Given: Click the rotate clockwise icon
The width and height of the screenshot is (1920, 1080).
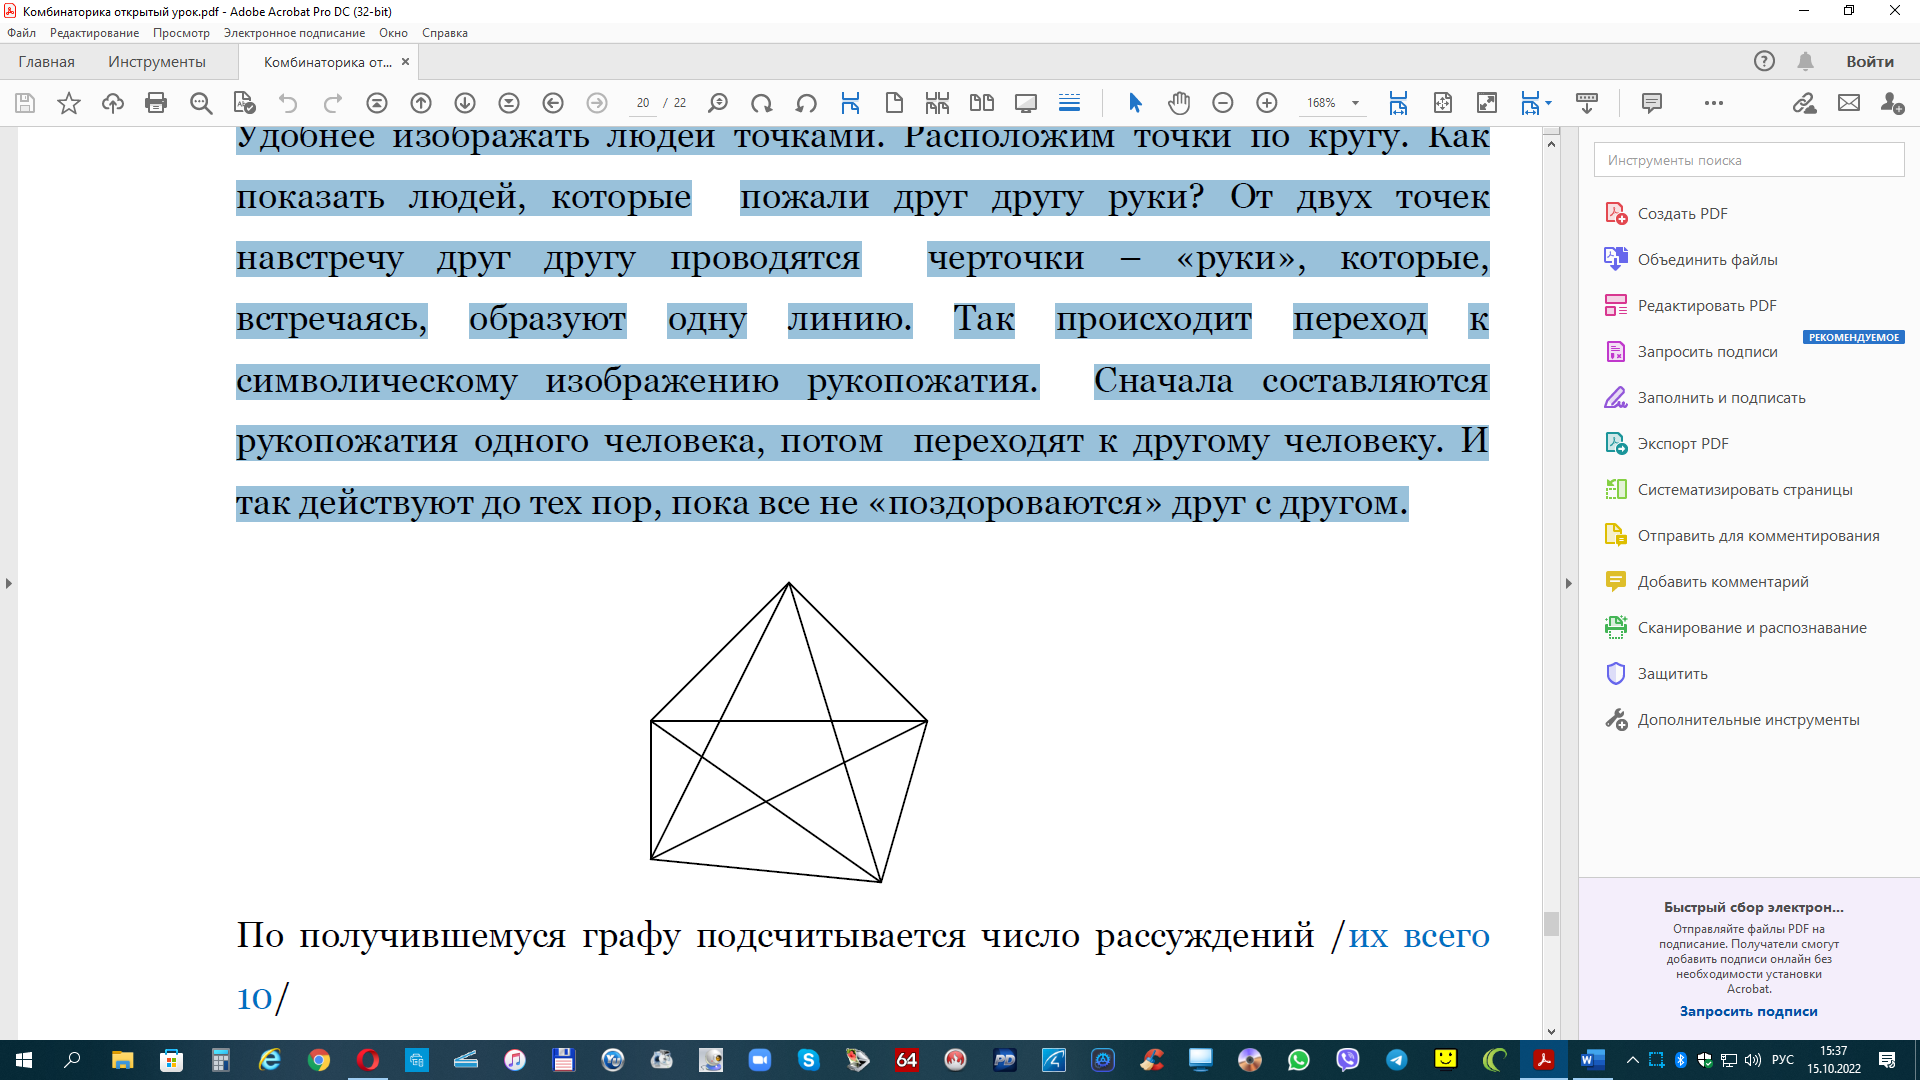Looking at the screenshot, I should (x=761, y=103).
